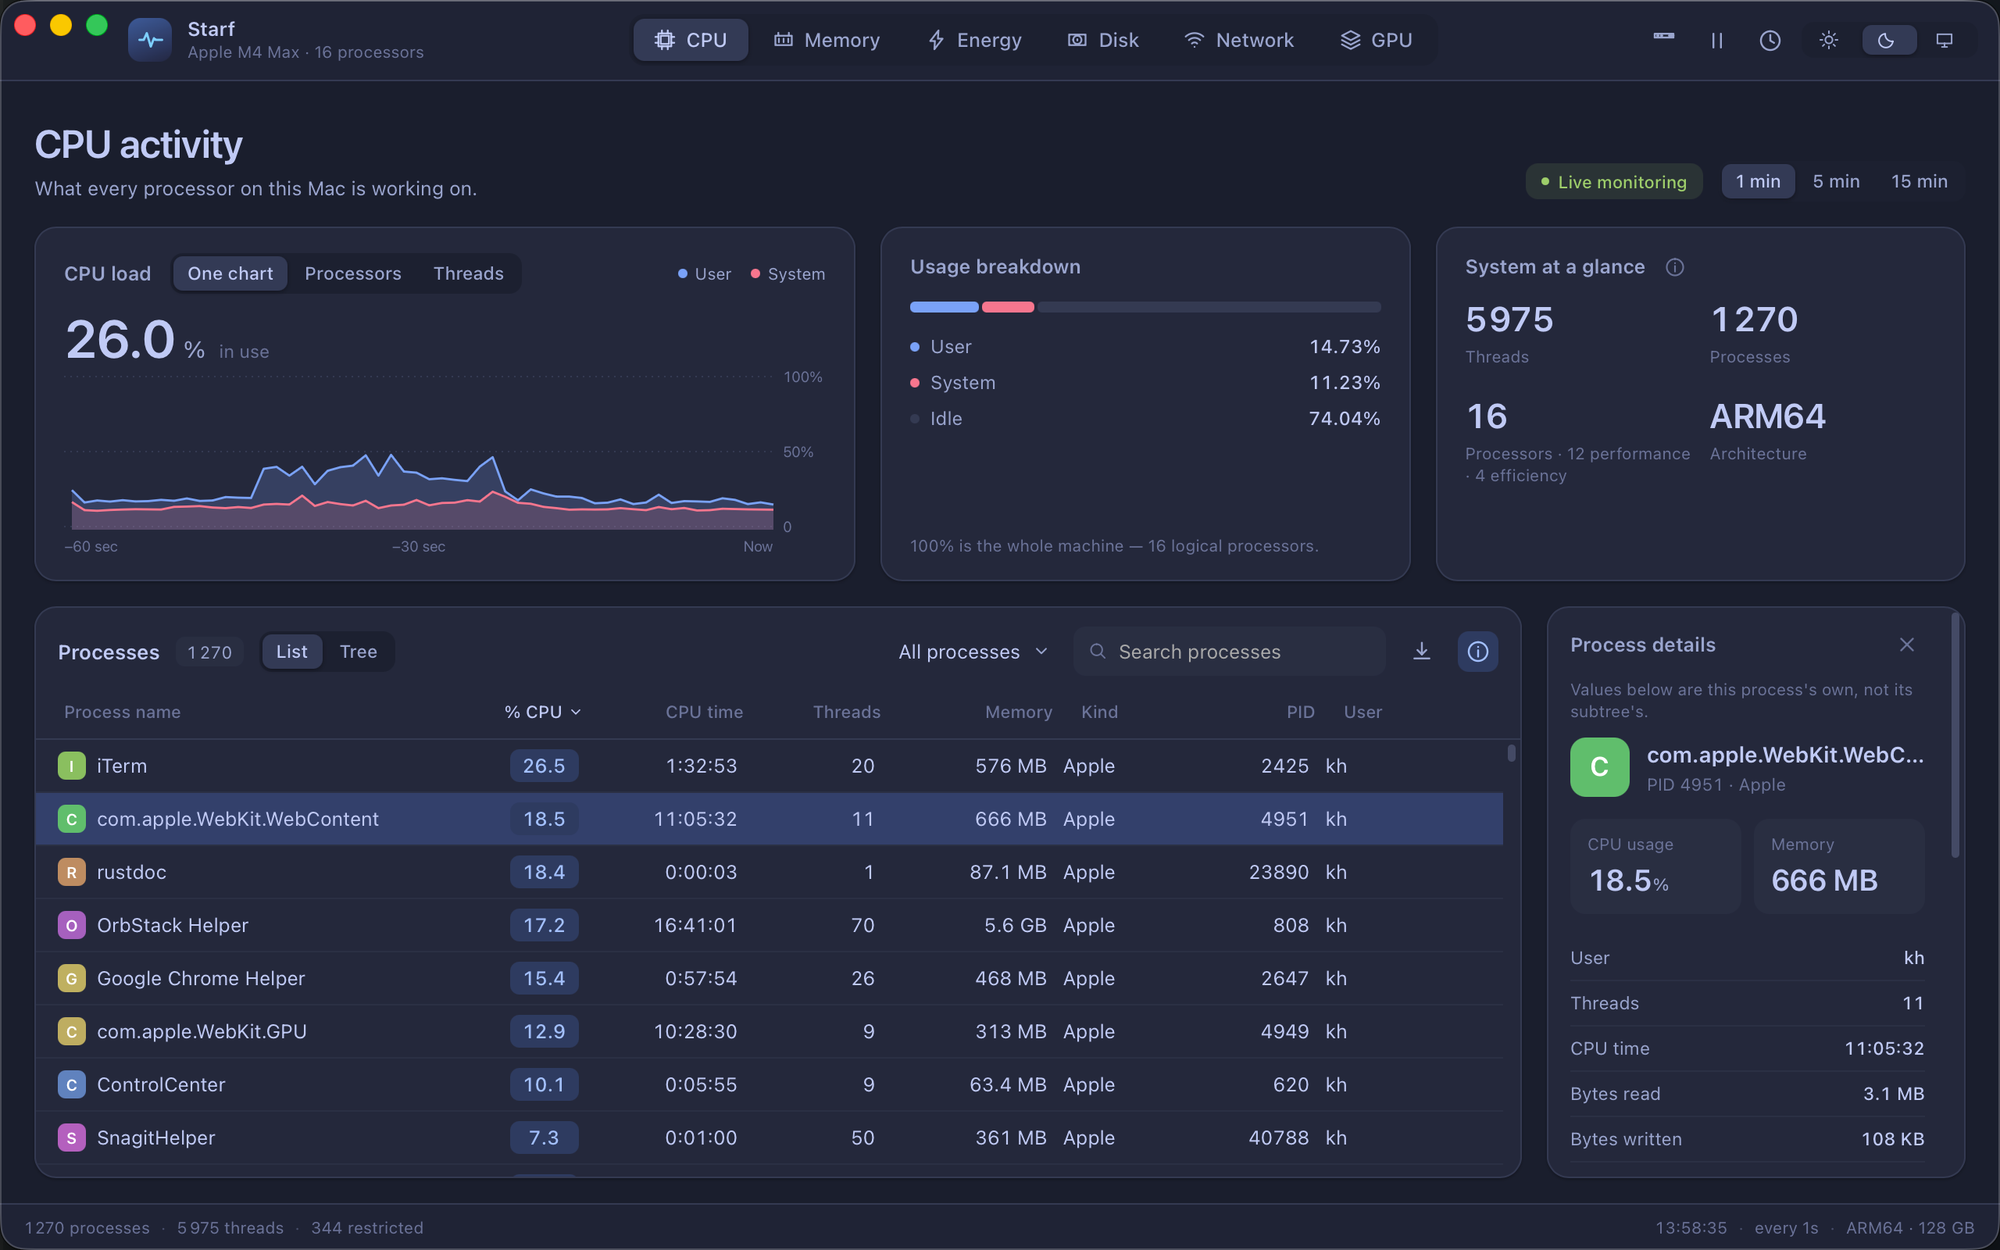Select the dark theme moon icon
Screen dimensions: 2000x1250
[1886, 41]
